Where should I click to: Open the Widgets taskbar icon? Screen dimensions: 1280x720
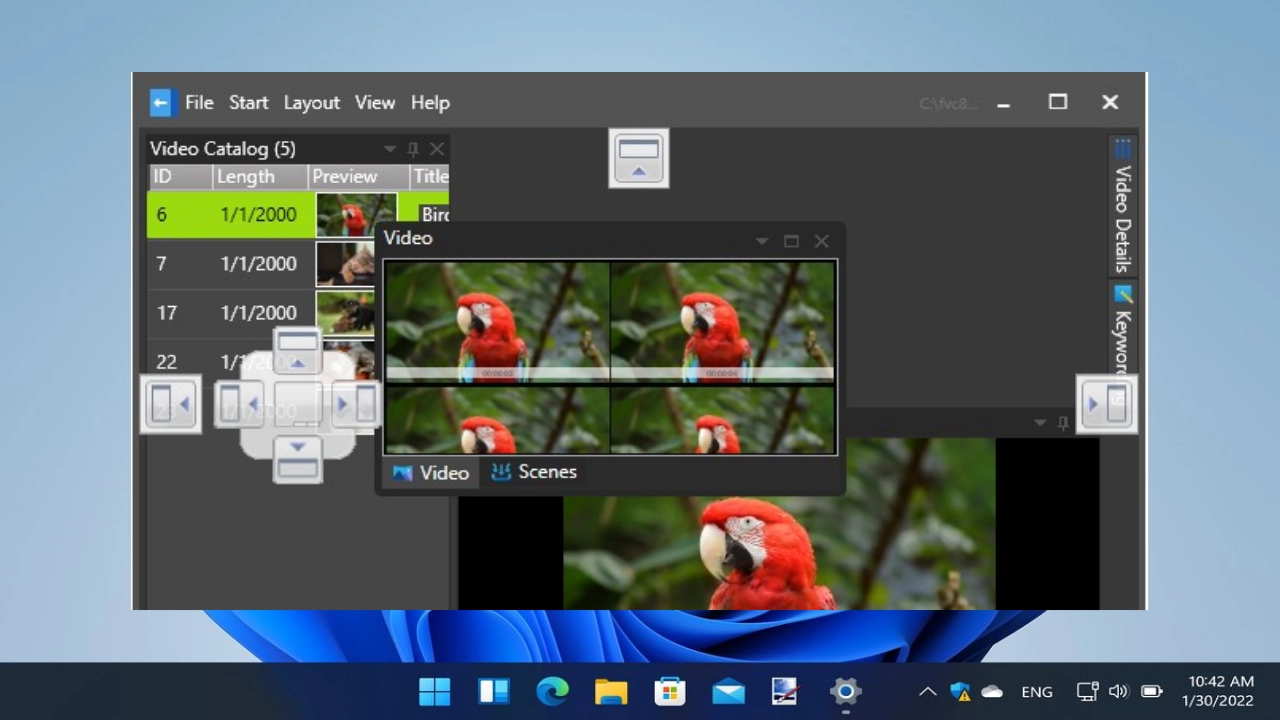coord(494,691)
